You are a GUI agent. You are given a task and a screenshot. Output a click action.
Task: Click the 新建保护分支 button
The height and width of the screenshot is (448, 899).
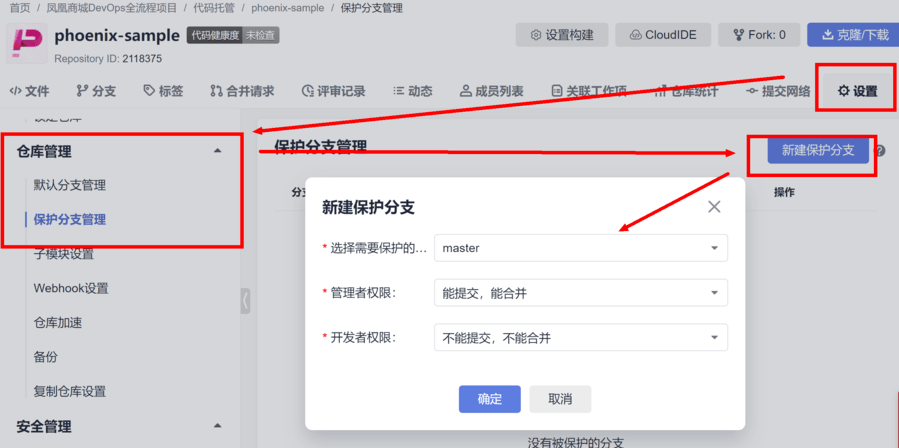point(818,151)
